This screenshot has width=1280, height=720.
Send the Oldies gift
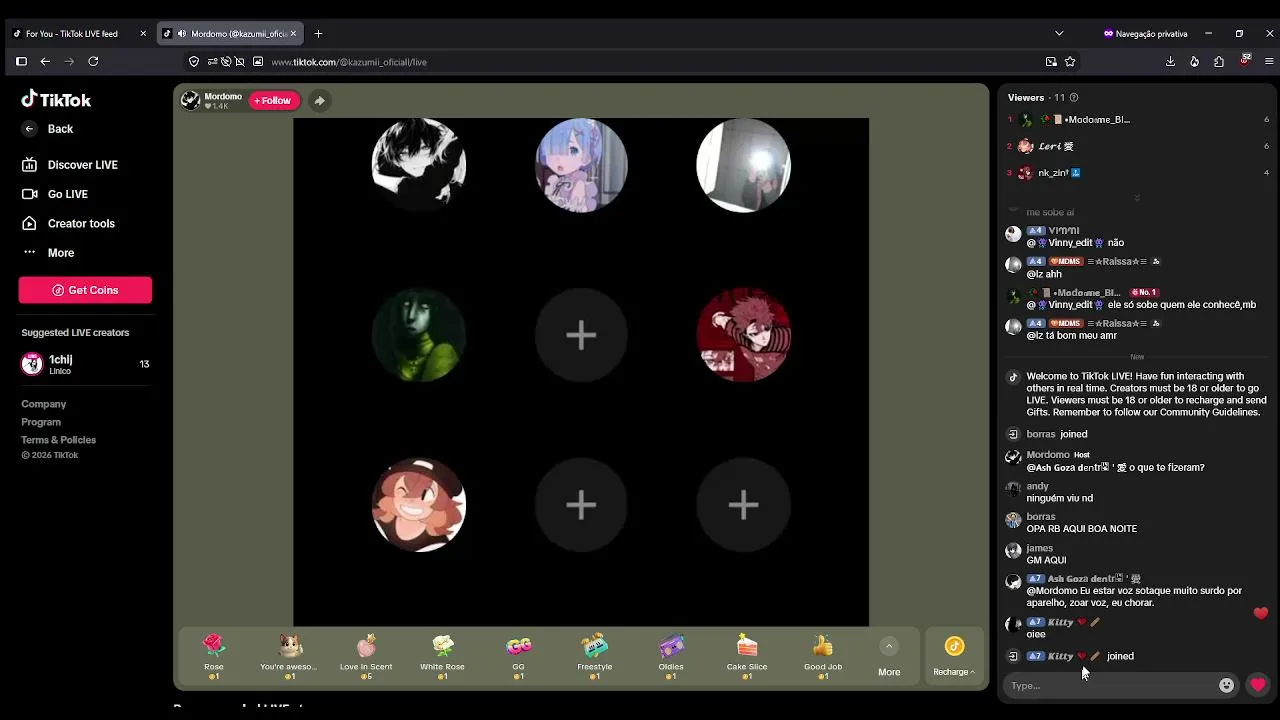[671, 656]
